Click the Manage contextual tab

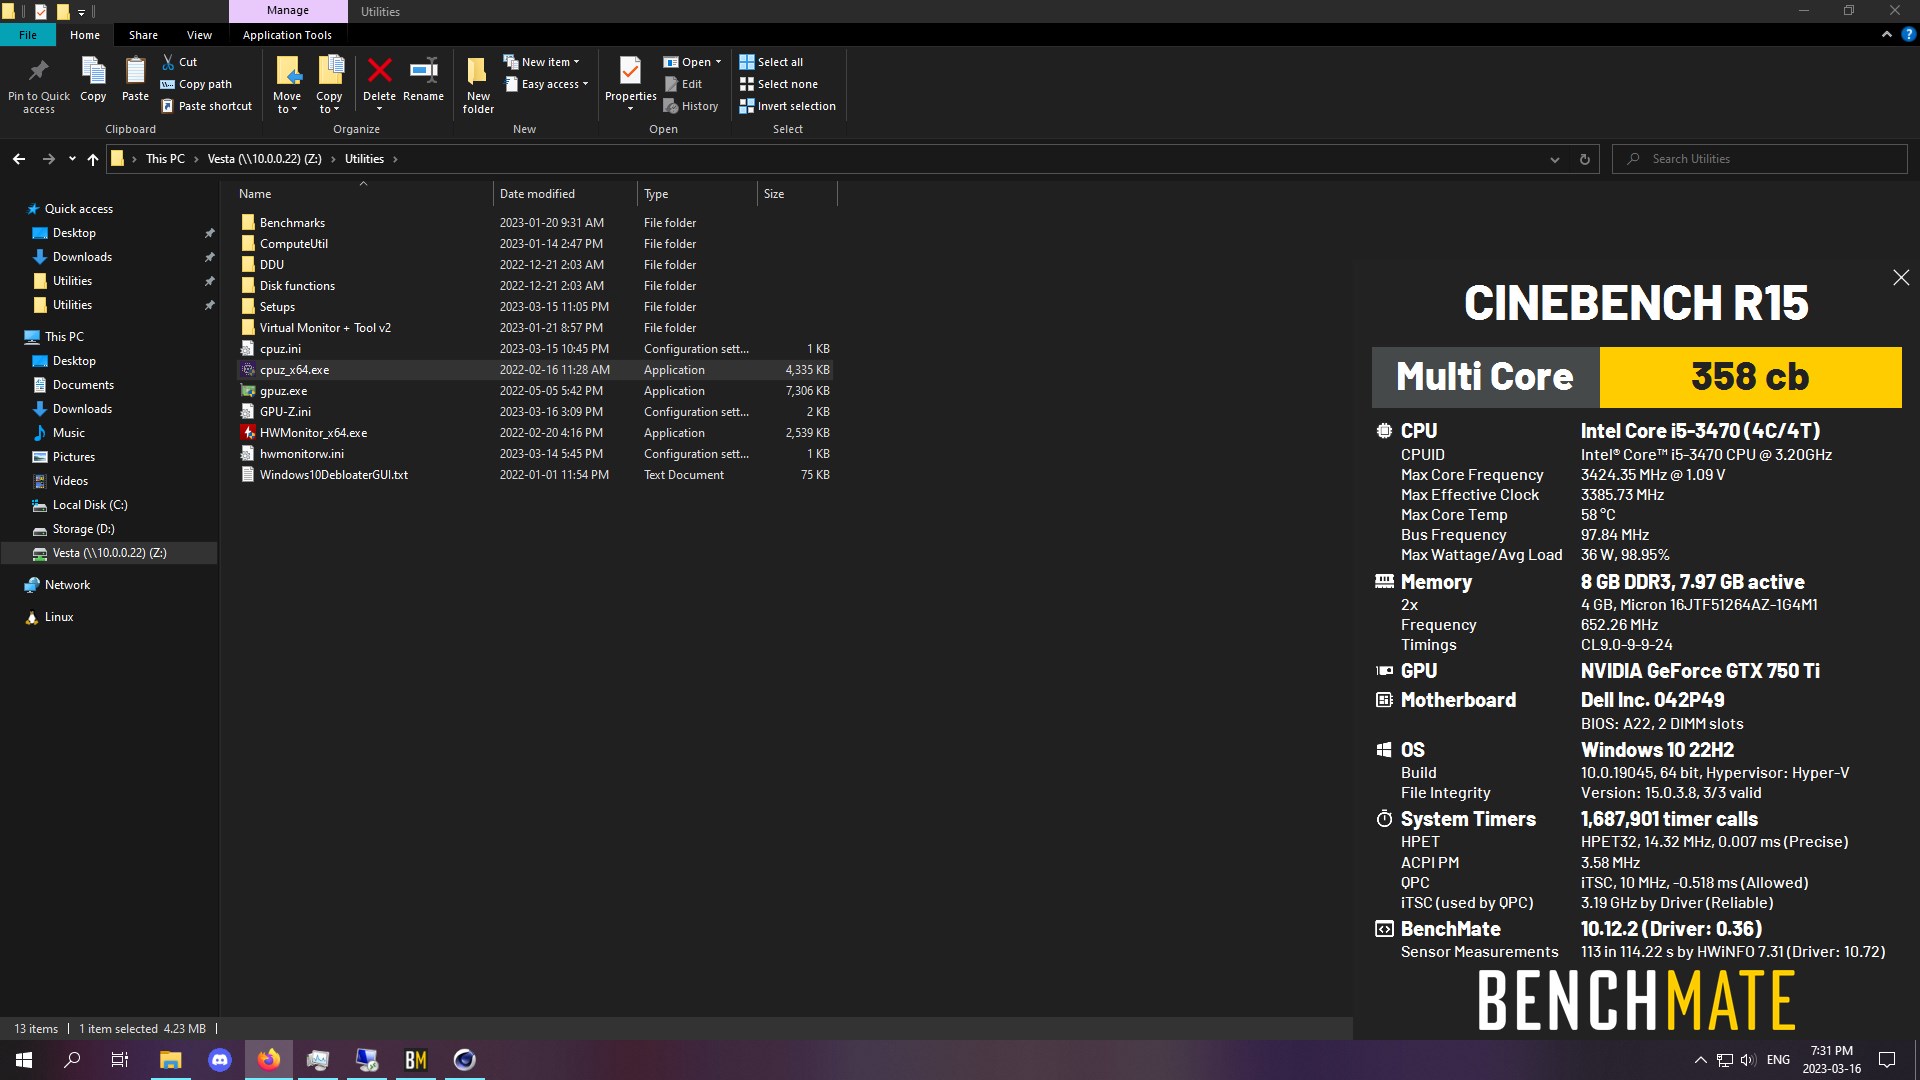[288, 11]
